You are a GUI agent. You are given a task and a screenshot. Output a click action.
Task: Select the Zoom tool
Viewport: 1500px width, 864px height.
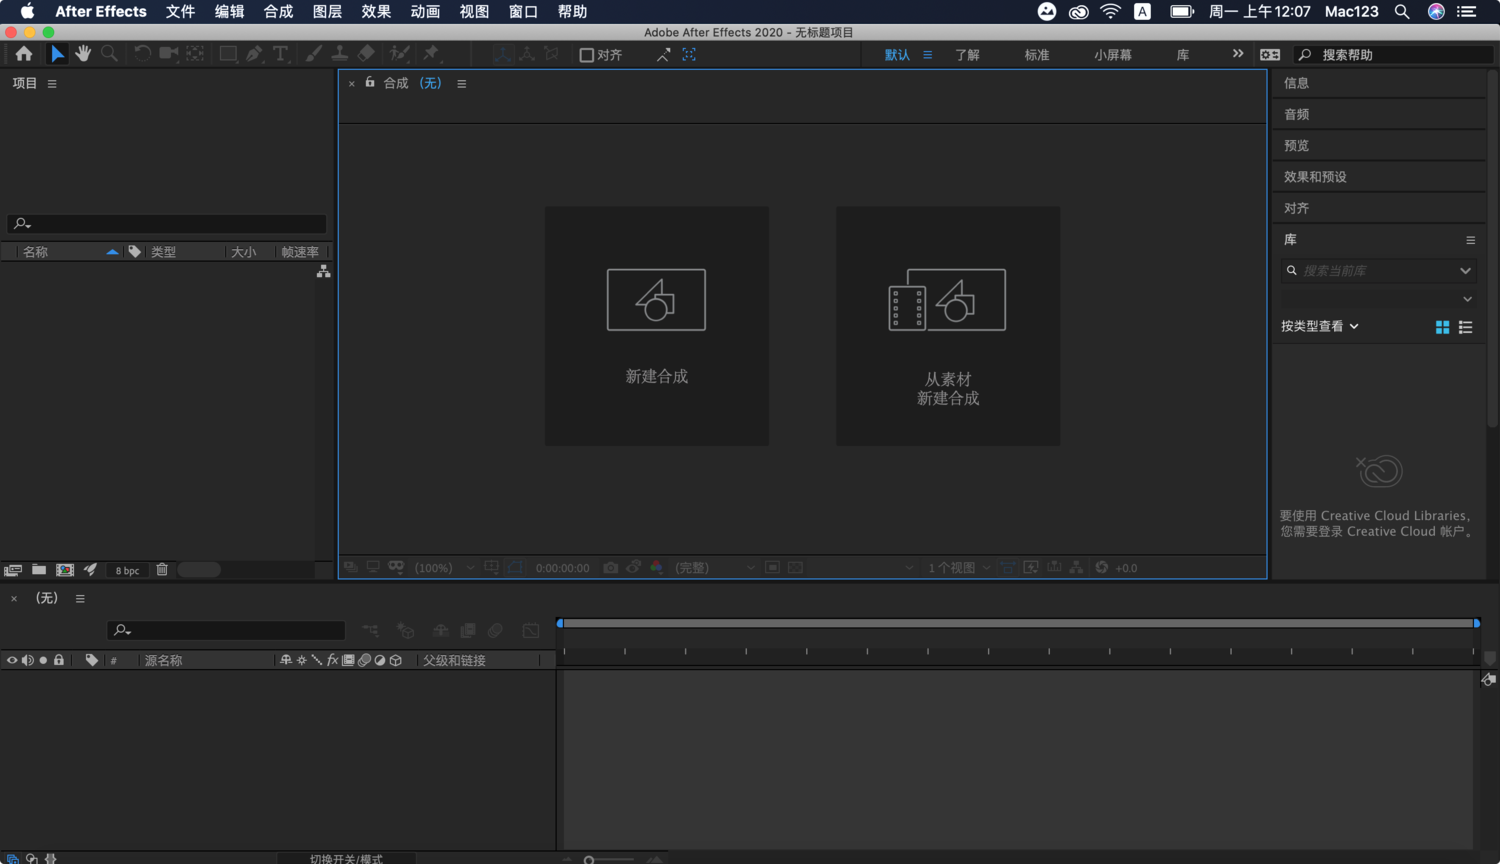pos(109,54)
